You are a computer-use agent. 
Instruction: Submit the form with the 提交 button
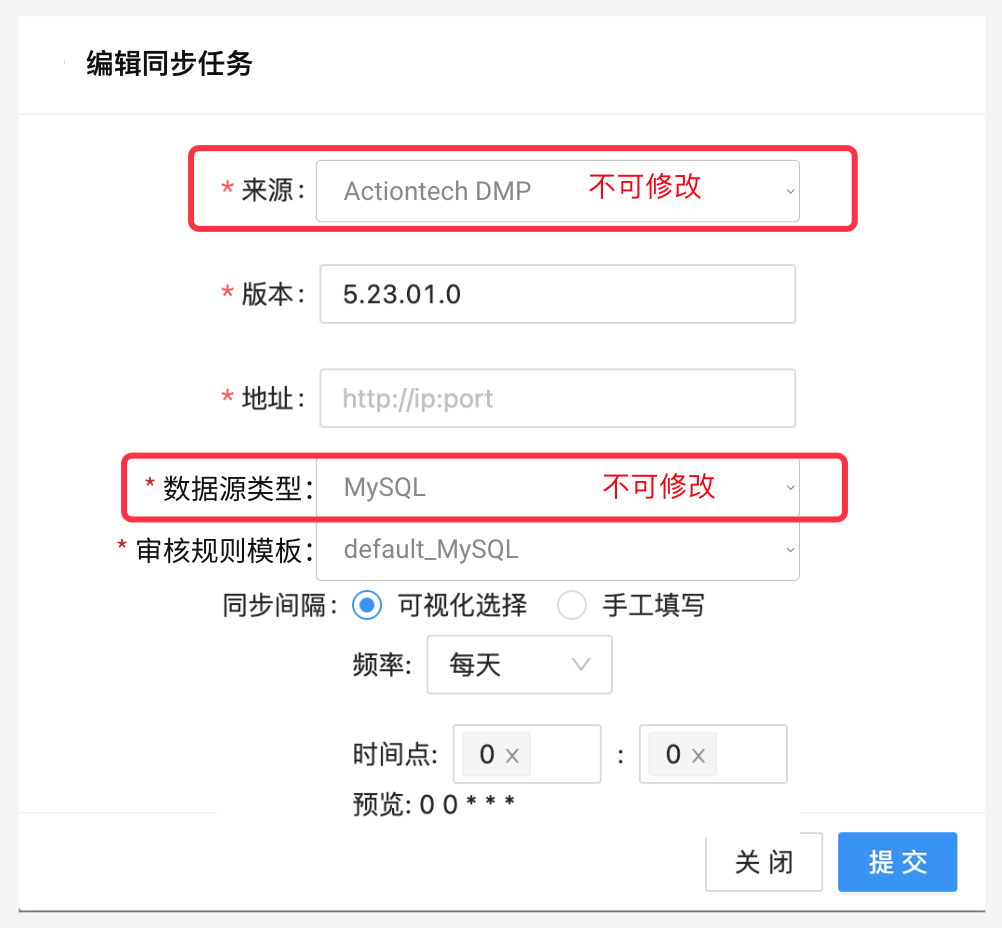tap(897, 862)
